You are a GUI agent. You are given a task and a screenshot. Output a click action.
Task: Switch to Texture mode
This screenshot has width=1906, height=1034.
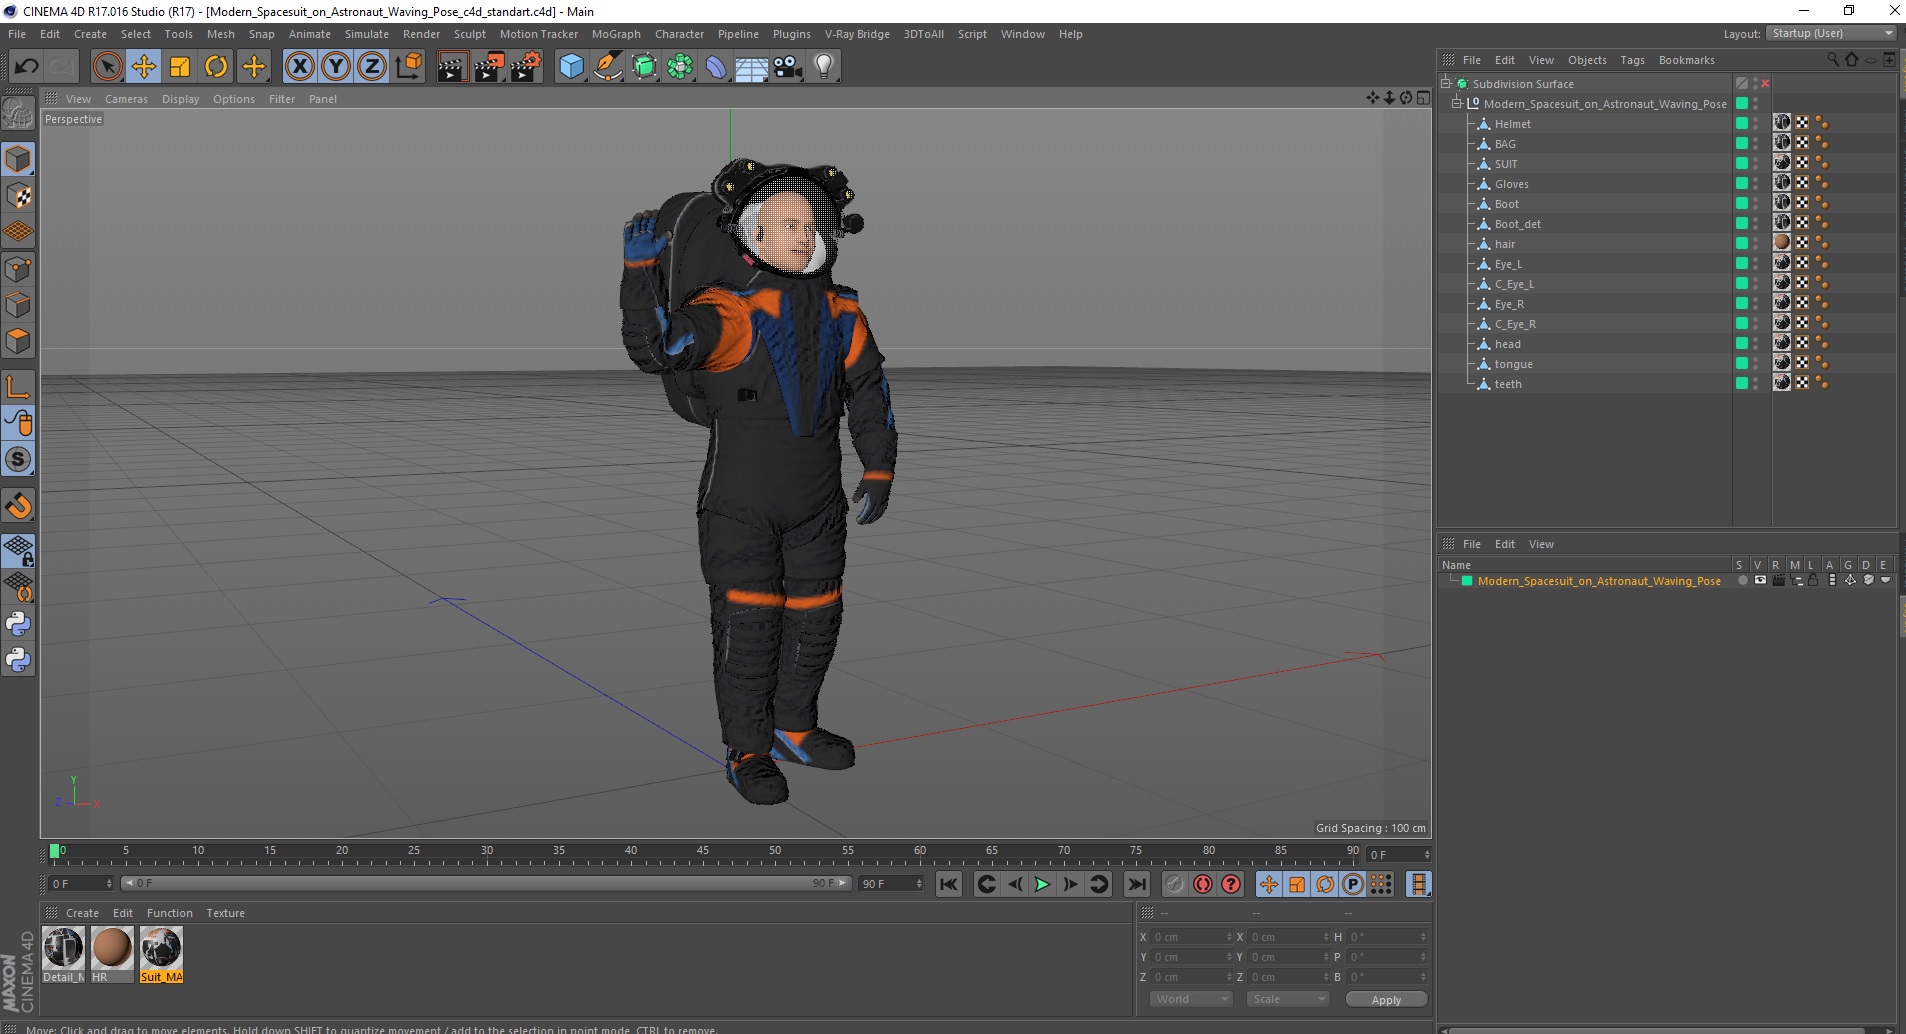click(x=18, y=196)
